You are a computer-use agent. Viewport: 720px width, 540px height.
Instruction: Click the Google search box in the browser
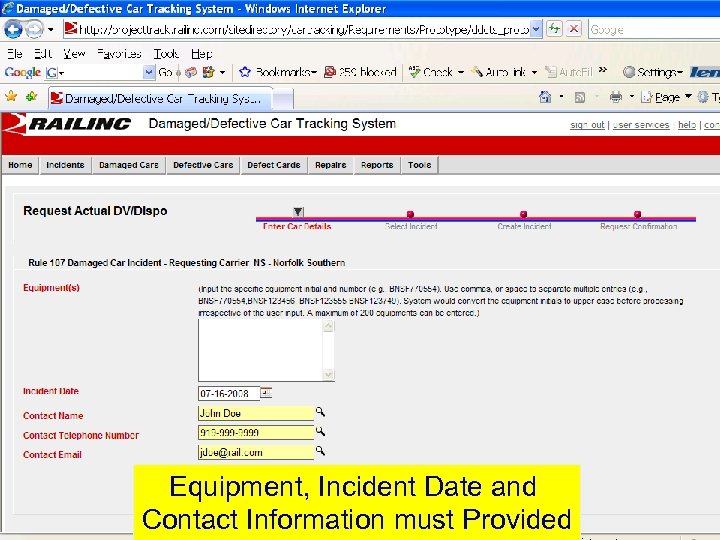click(654, 30)
